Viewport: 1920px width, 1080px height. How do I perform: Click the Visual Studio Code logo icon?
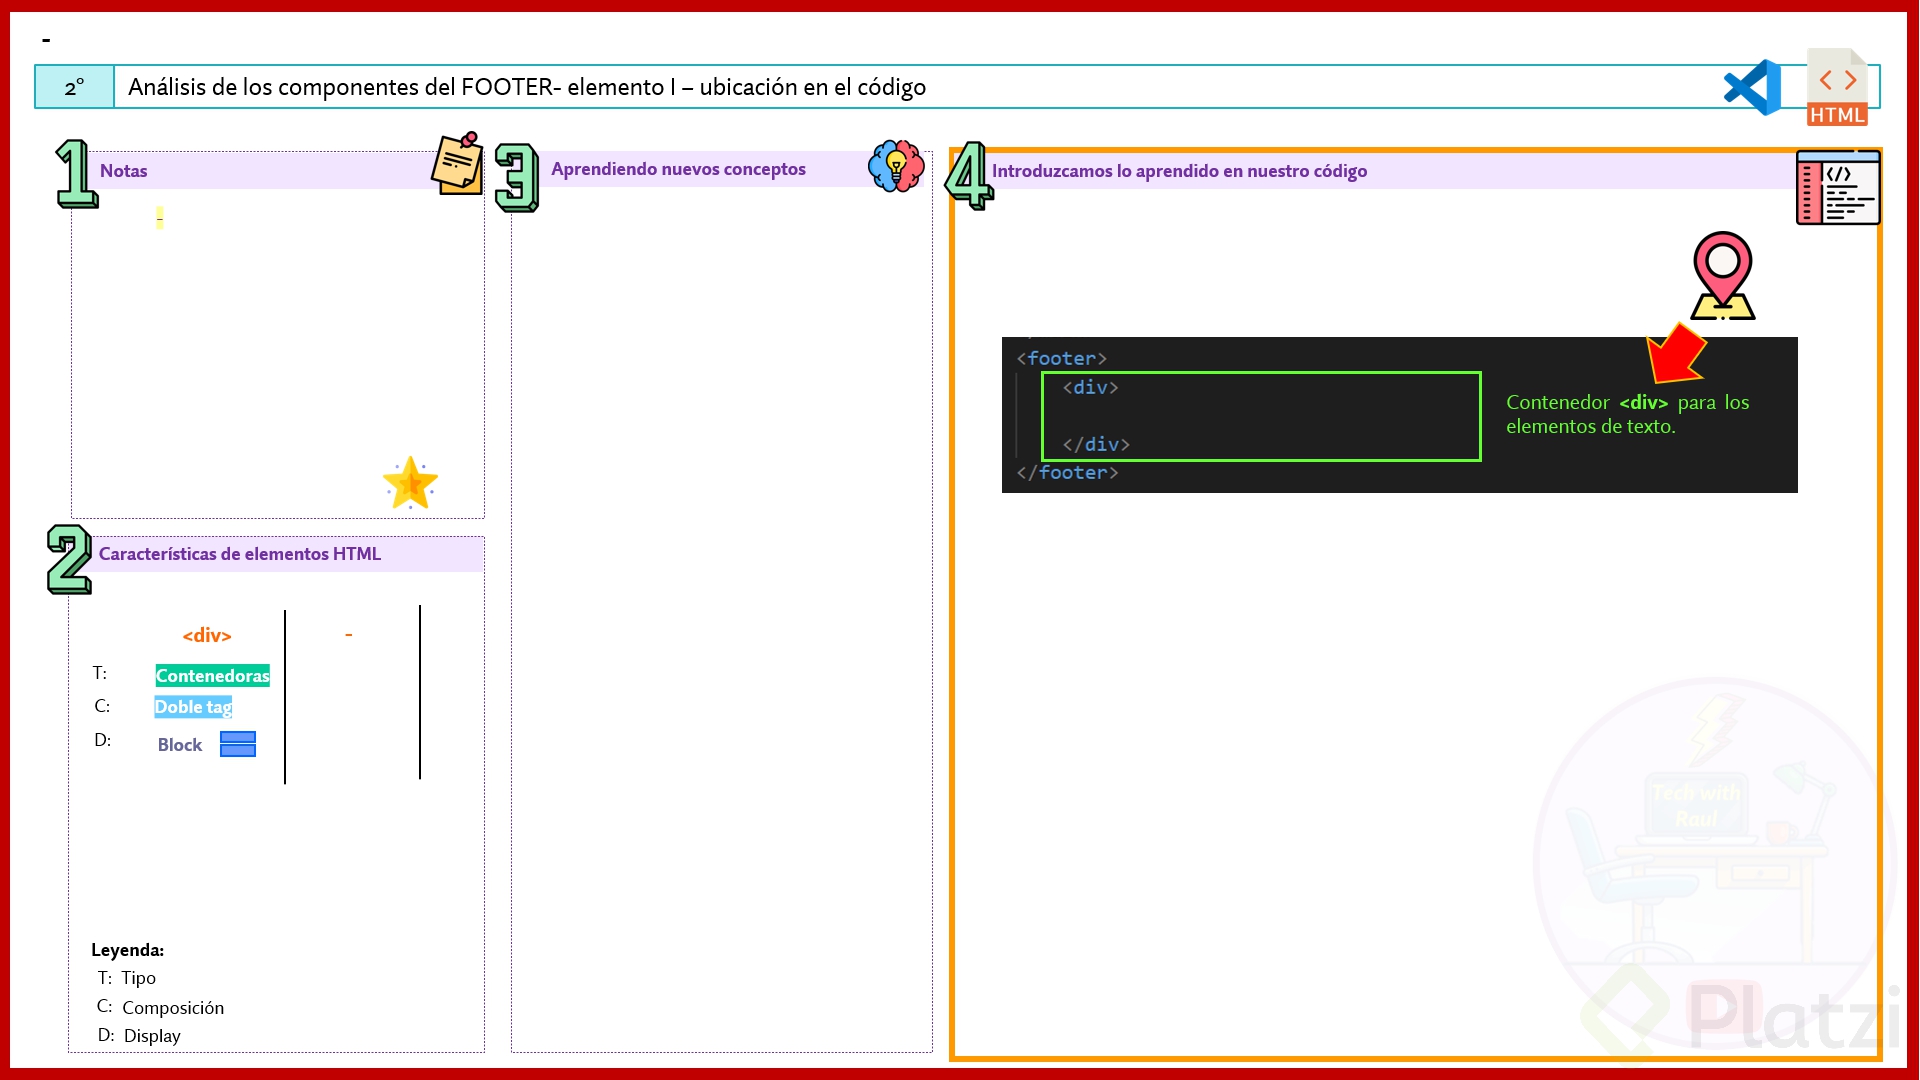(x=1752, y=87)
